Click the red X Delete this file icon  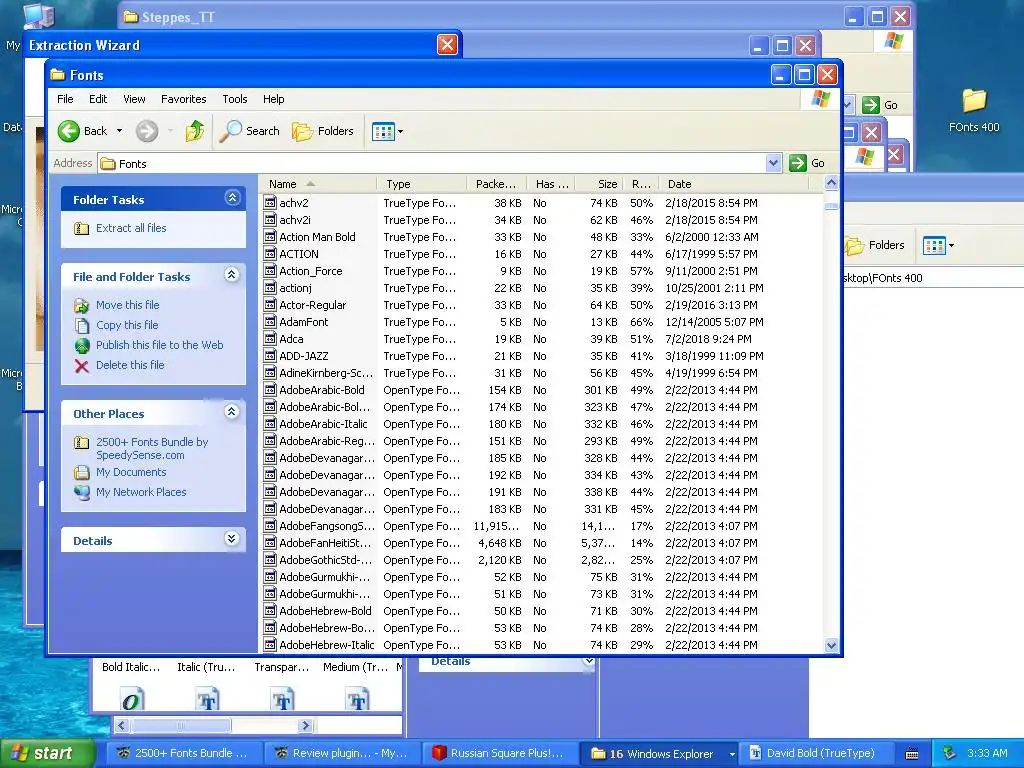pos(82,366)
